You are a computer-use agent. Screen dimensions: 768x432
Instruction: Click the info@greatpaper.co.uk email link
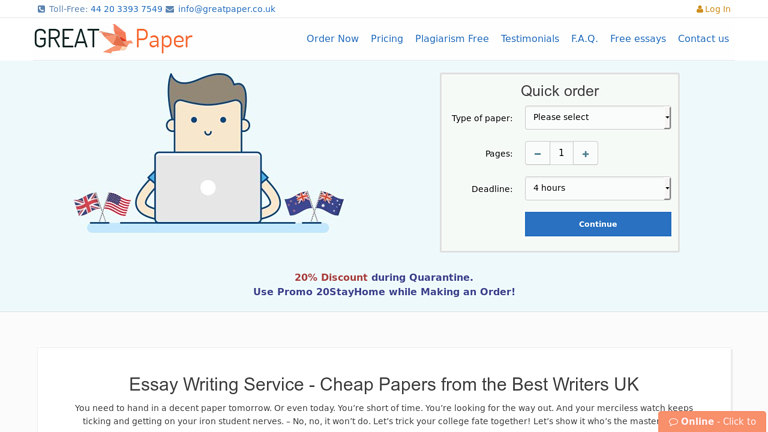pyautogui.click(x=227, y=9)
